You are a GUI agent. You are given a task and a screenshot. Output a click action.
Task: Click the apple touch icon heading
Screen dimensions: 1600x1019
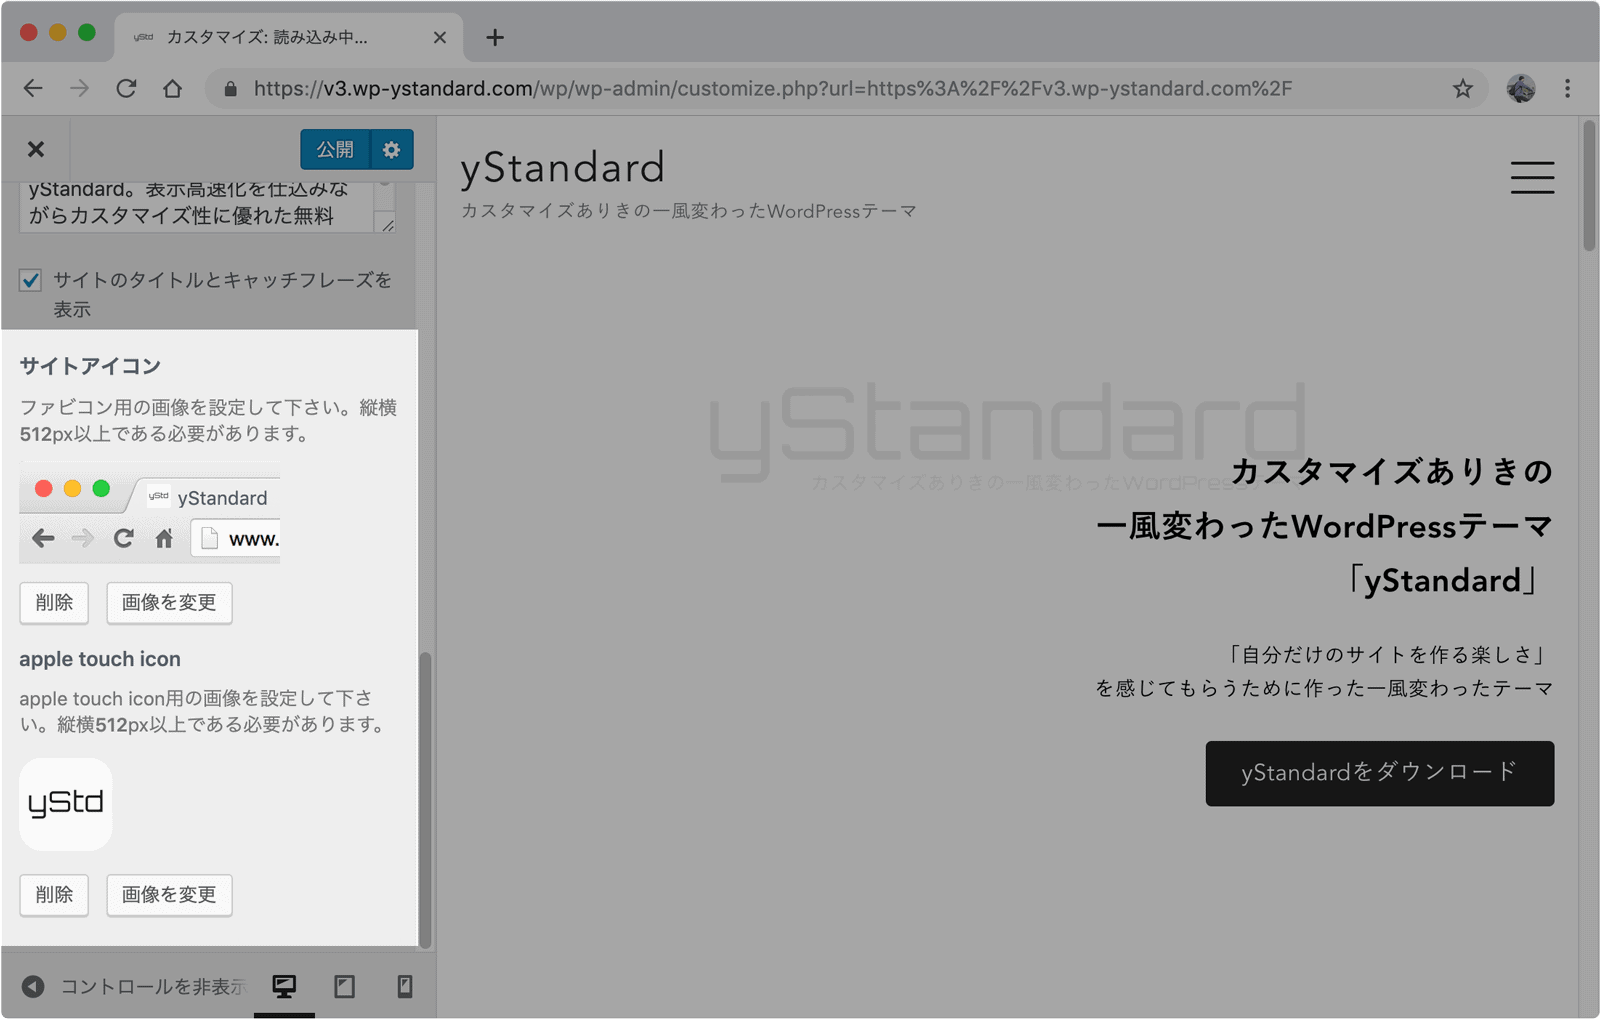point(100,659)
